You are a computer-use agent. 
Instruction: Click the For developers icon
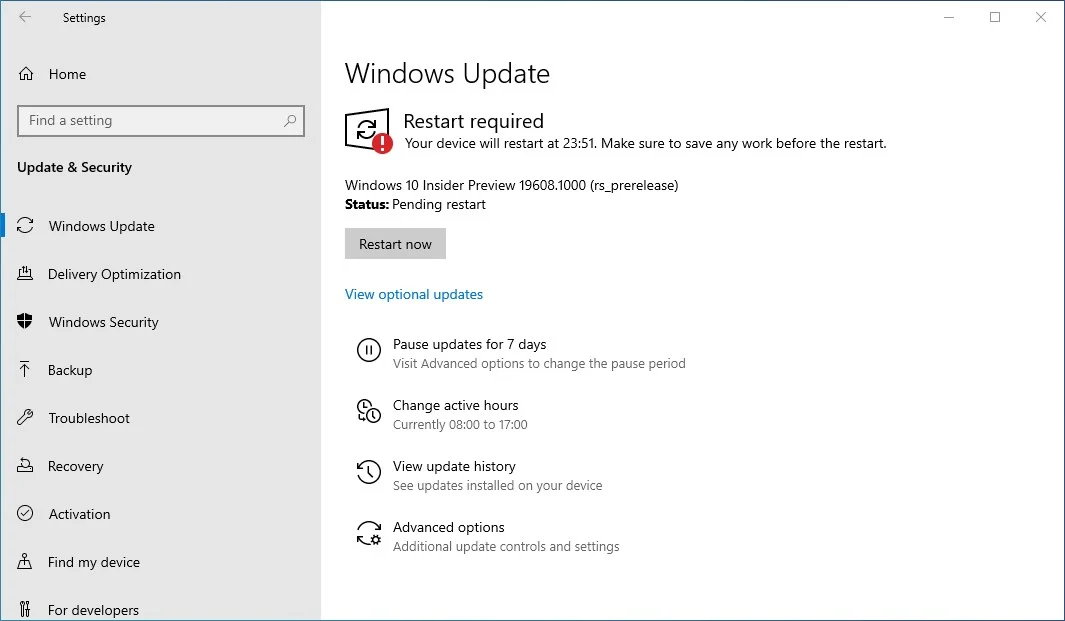point(25,609)
